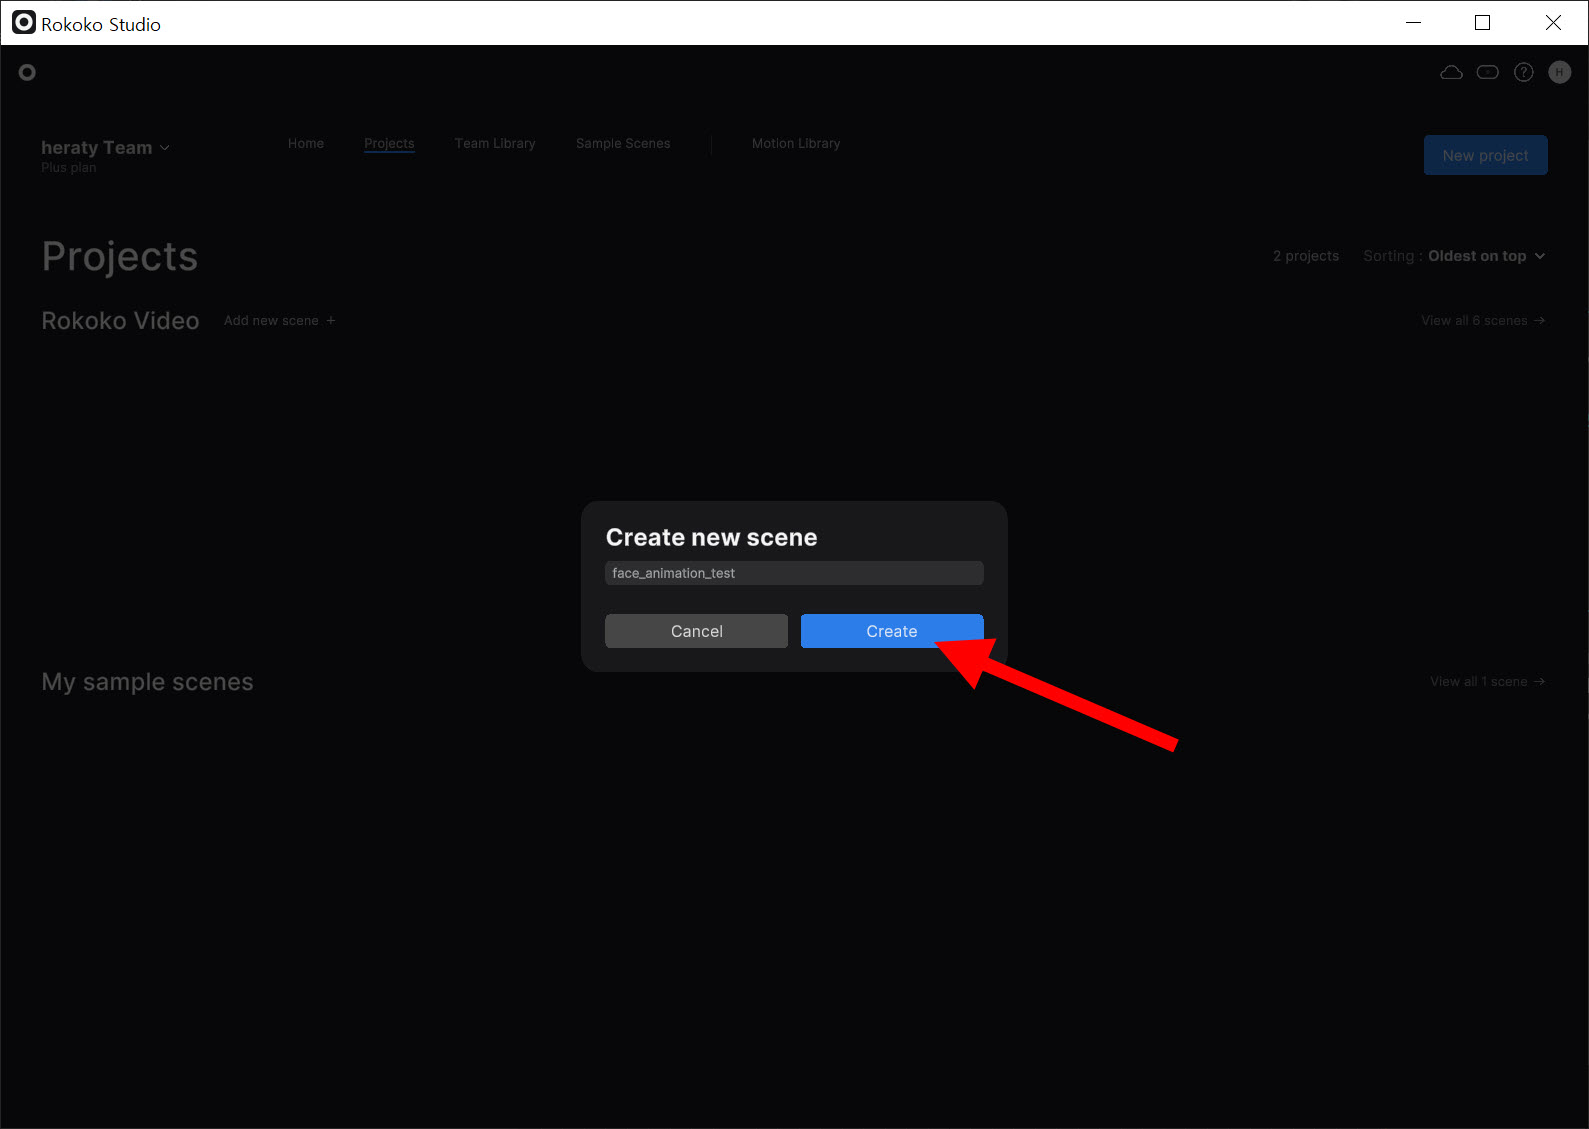Open the cloud sync icon
This screenshot has width=1589, height=1129.
1451,72
